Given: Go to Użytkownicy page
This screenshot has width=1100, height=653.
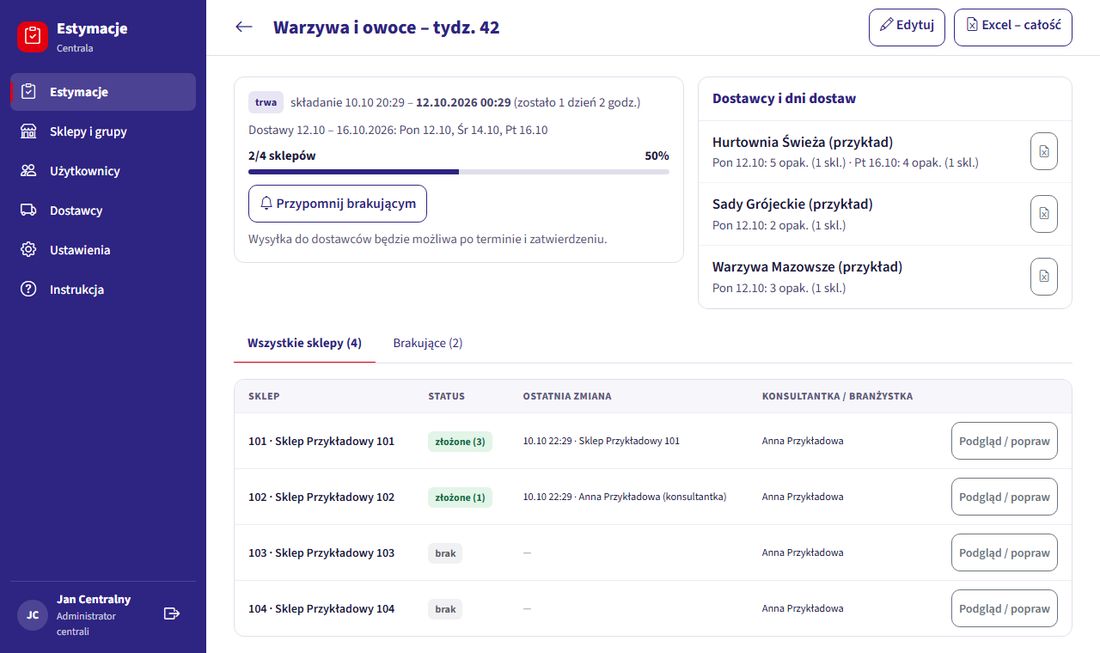Looking at the screenshot, I should click(x=103, y=171).
